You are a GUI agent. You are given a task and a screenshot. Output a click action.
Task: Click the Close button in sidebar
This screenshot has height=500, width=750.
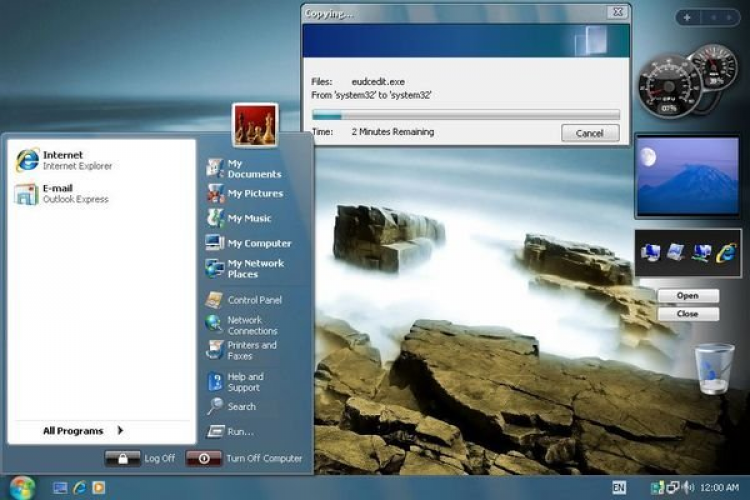coord(688,314)
